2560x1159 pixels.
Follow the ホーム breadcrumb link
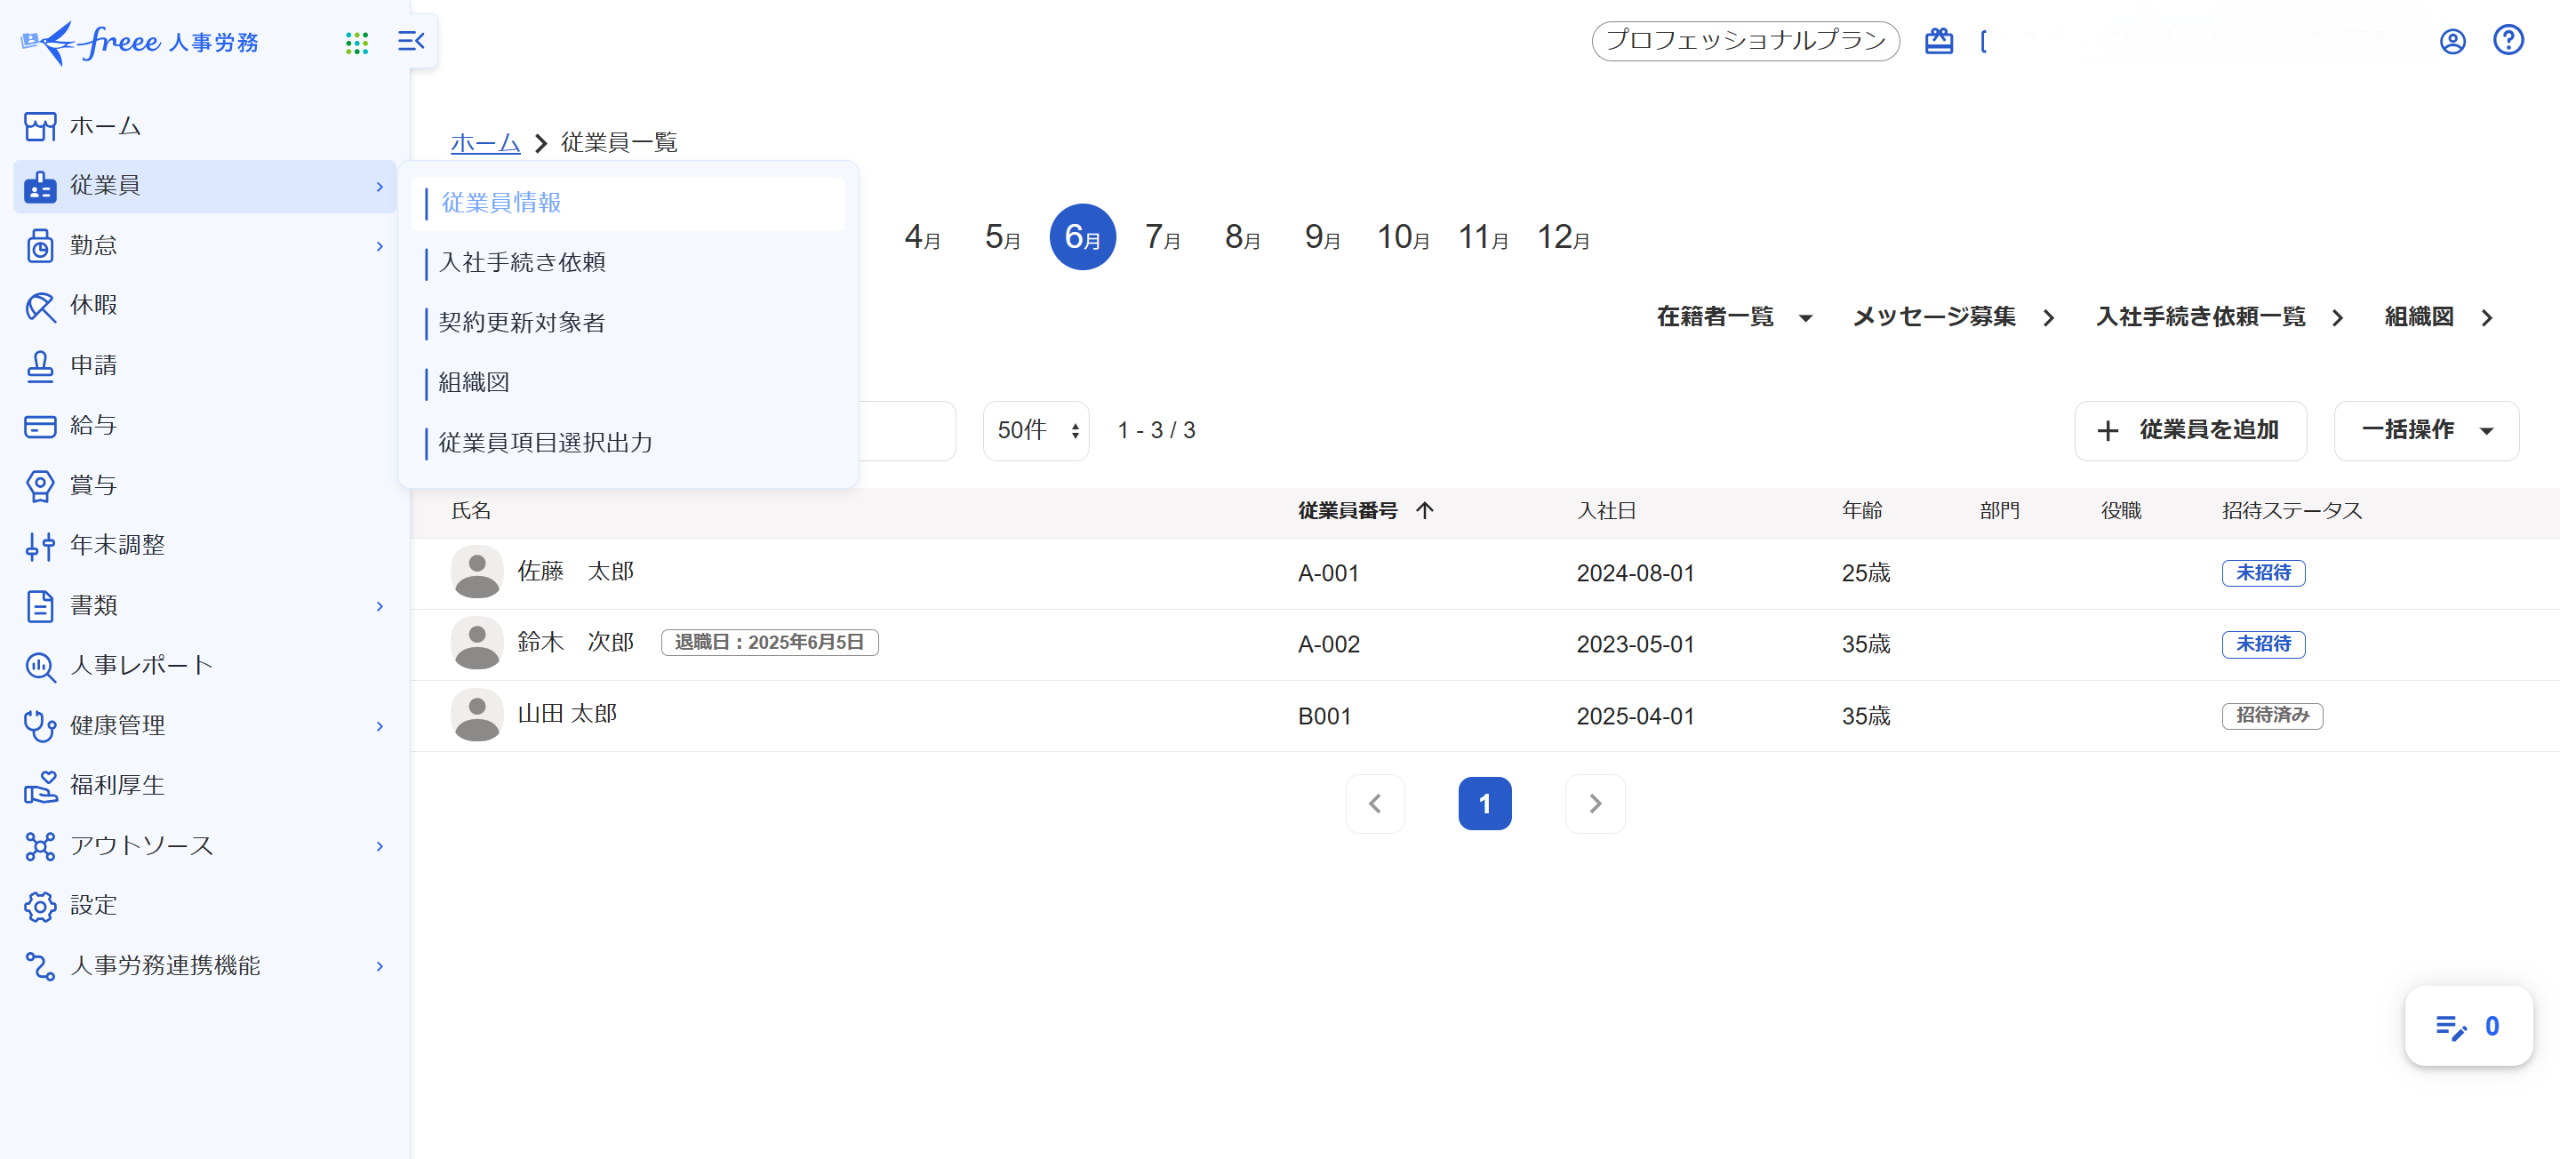pyautogui.click(x=485, y=143)
